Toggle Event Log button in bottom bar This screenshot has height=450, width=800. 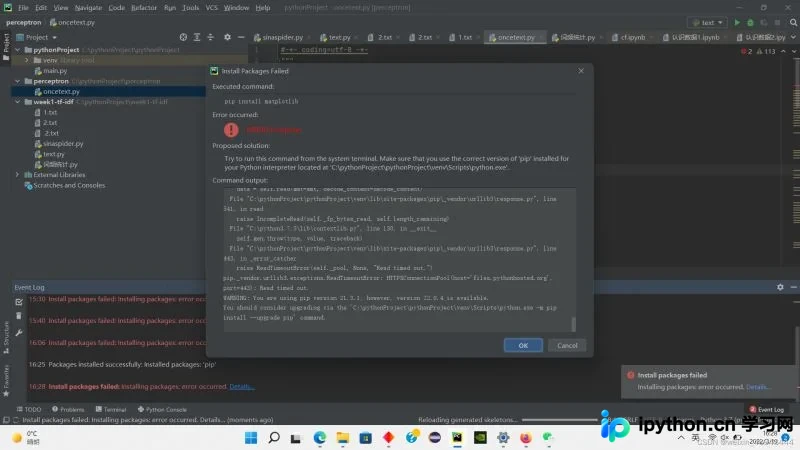point(766,410)
